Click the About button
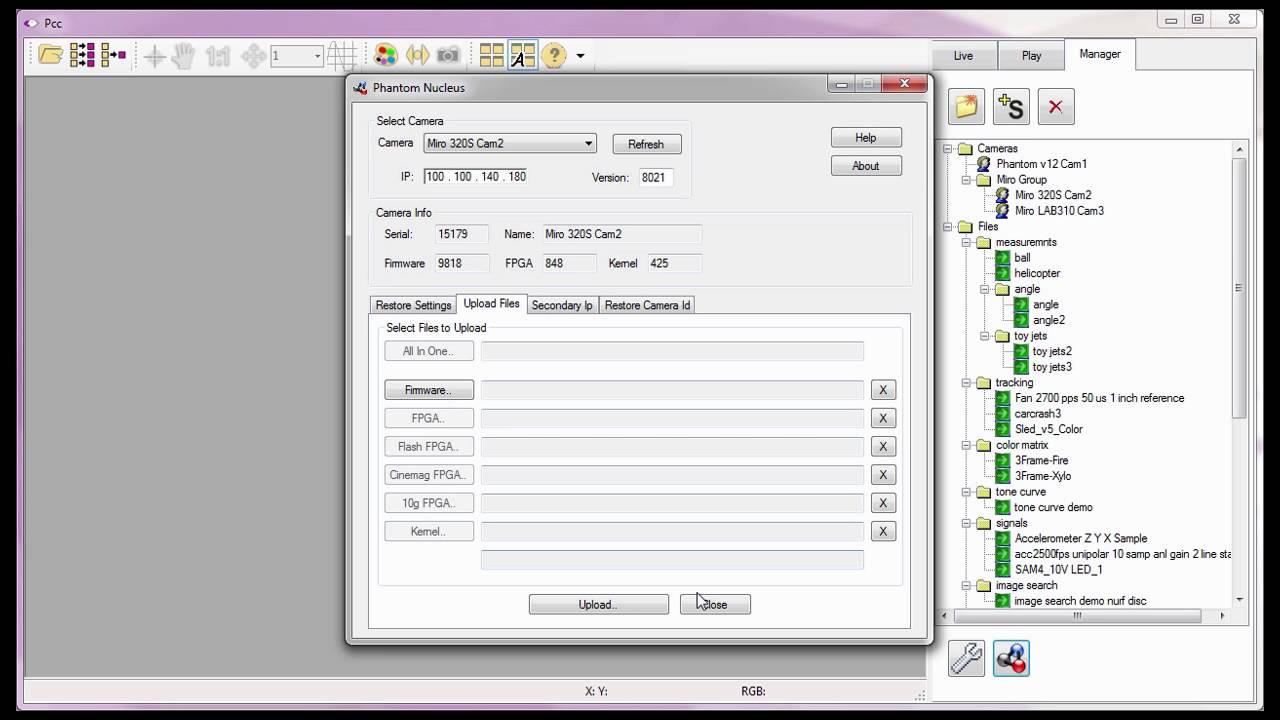1280x720 pixels. pyautogui.click(x=866, y=166)
